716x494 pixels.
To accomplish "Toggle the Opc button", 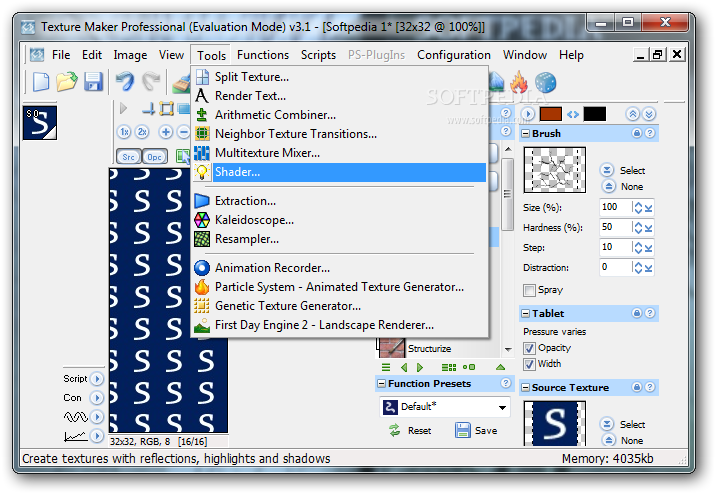I will coord(155,157).
